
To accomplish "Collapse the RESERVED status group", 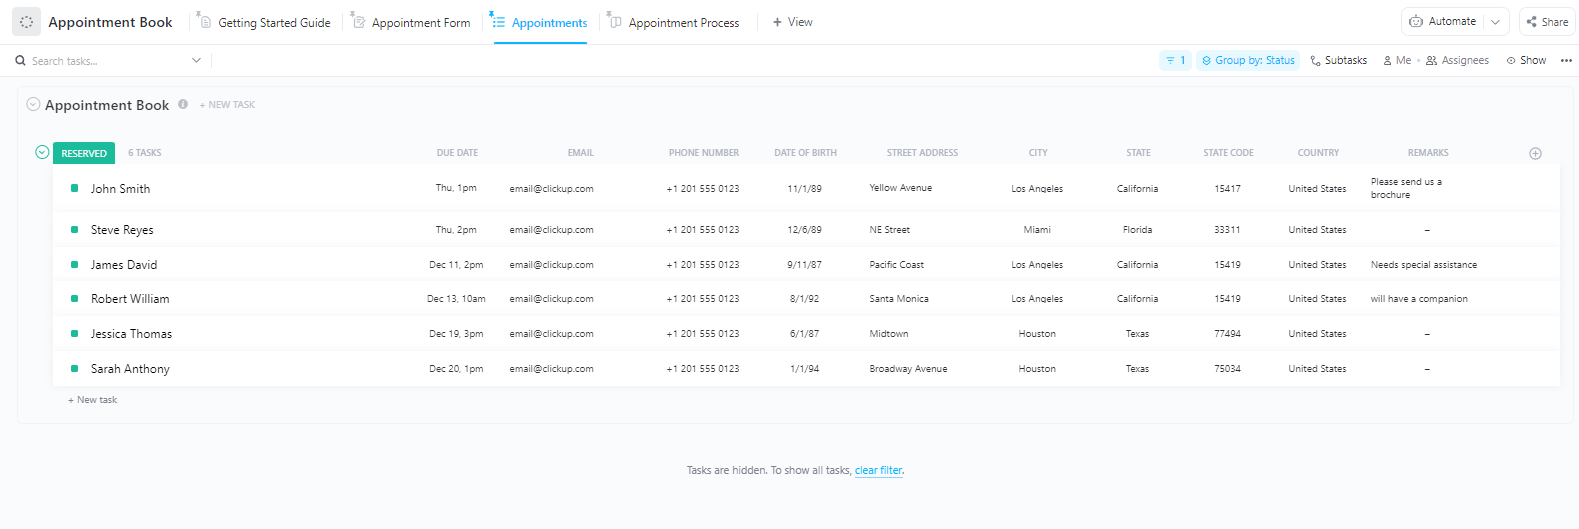I will (42, 152).
